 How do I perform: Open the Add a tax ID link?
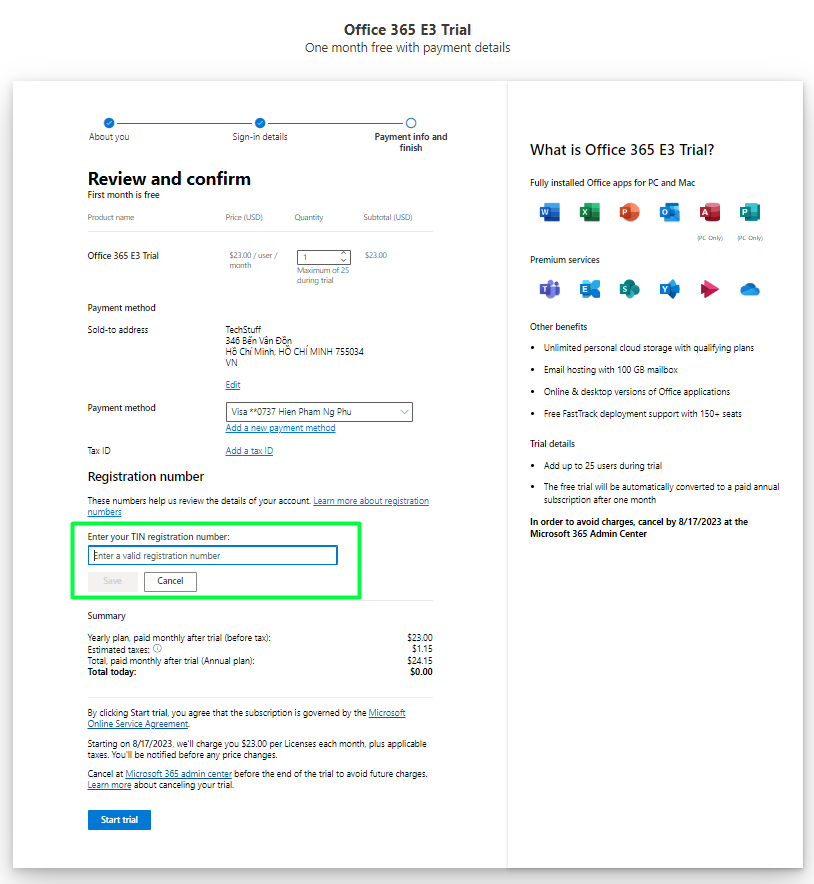pos(249,451)
